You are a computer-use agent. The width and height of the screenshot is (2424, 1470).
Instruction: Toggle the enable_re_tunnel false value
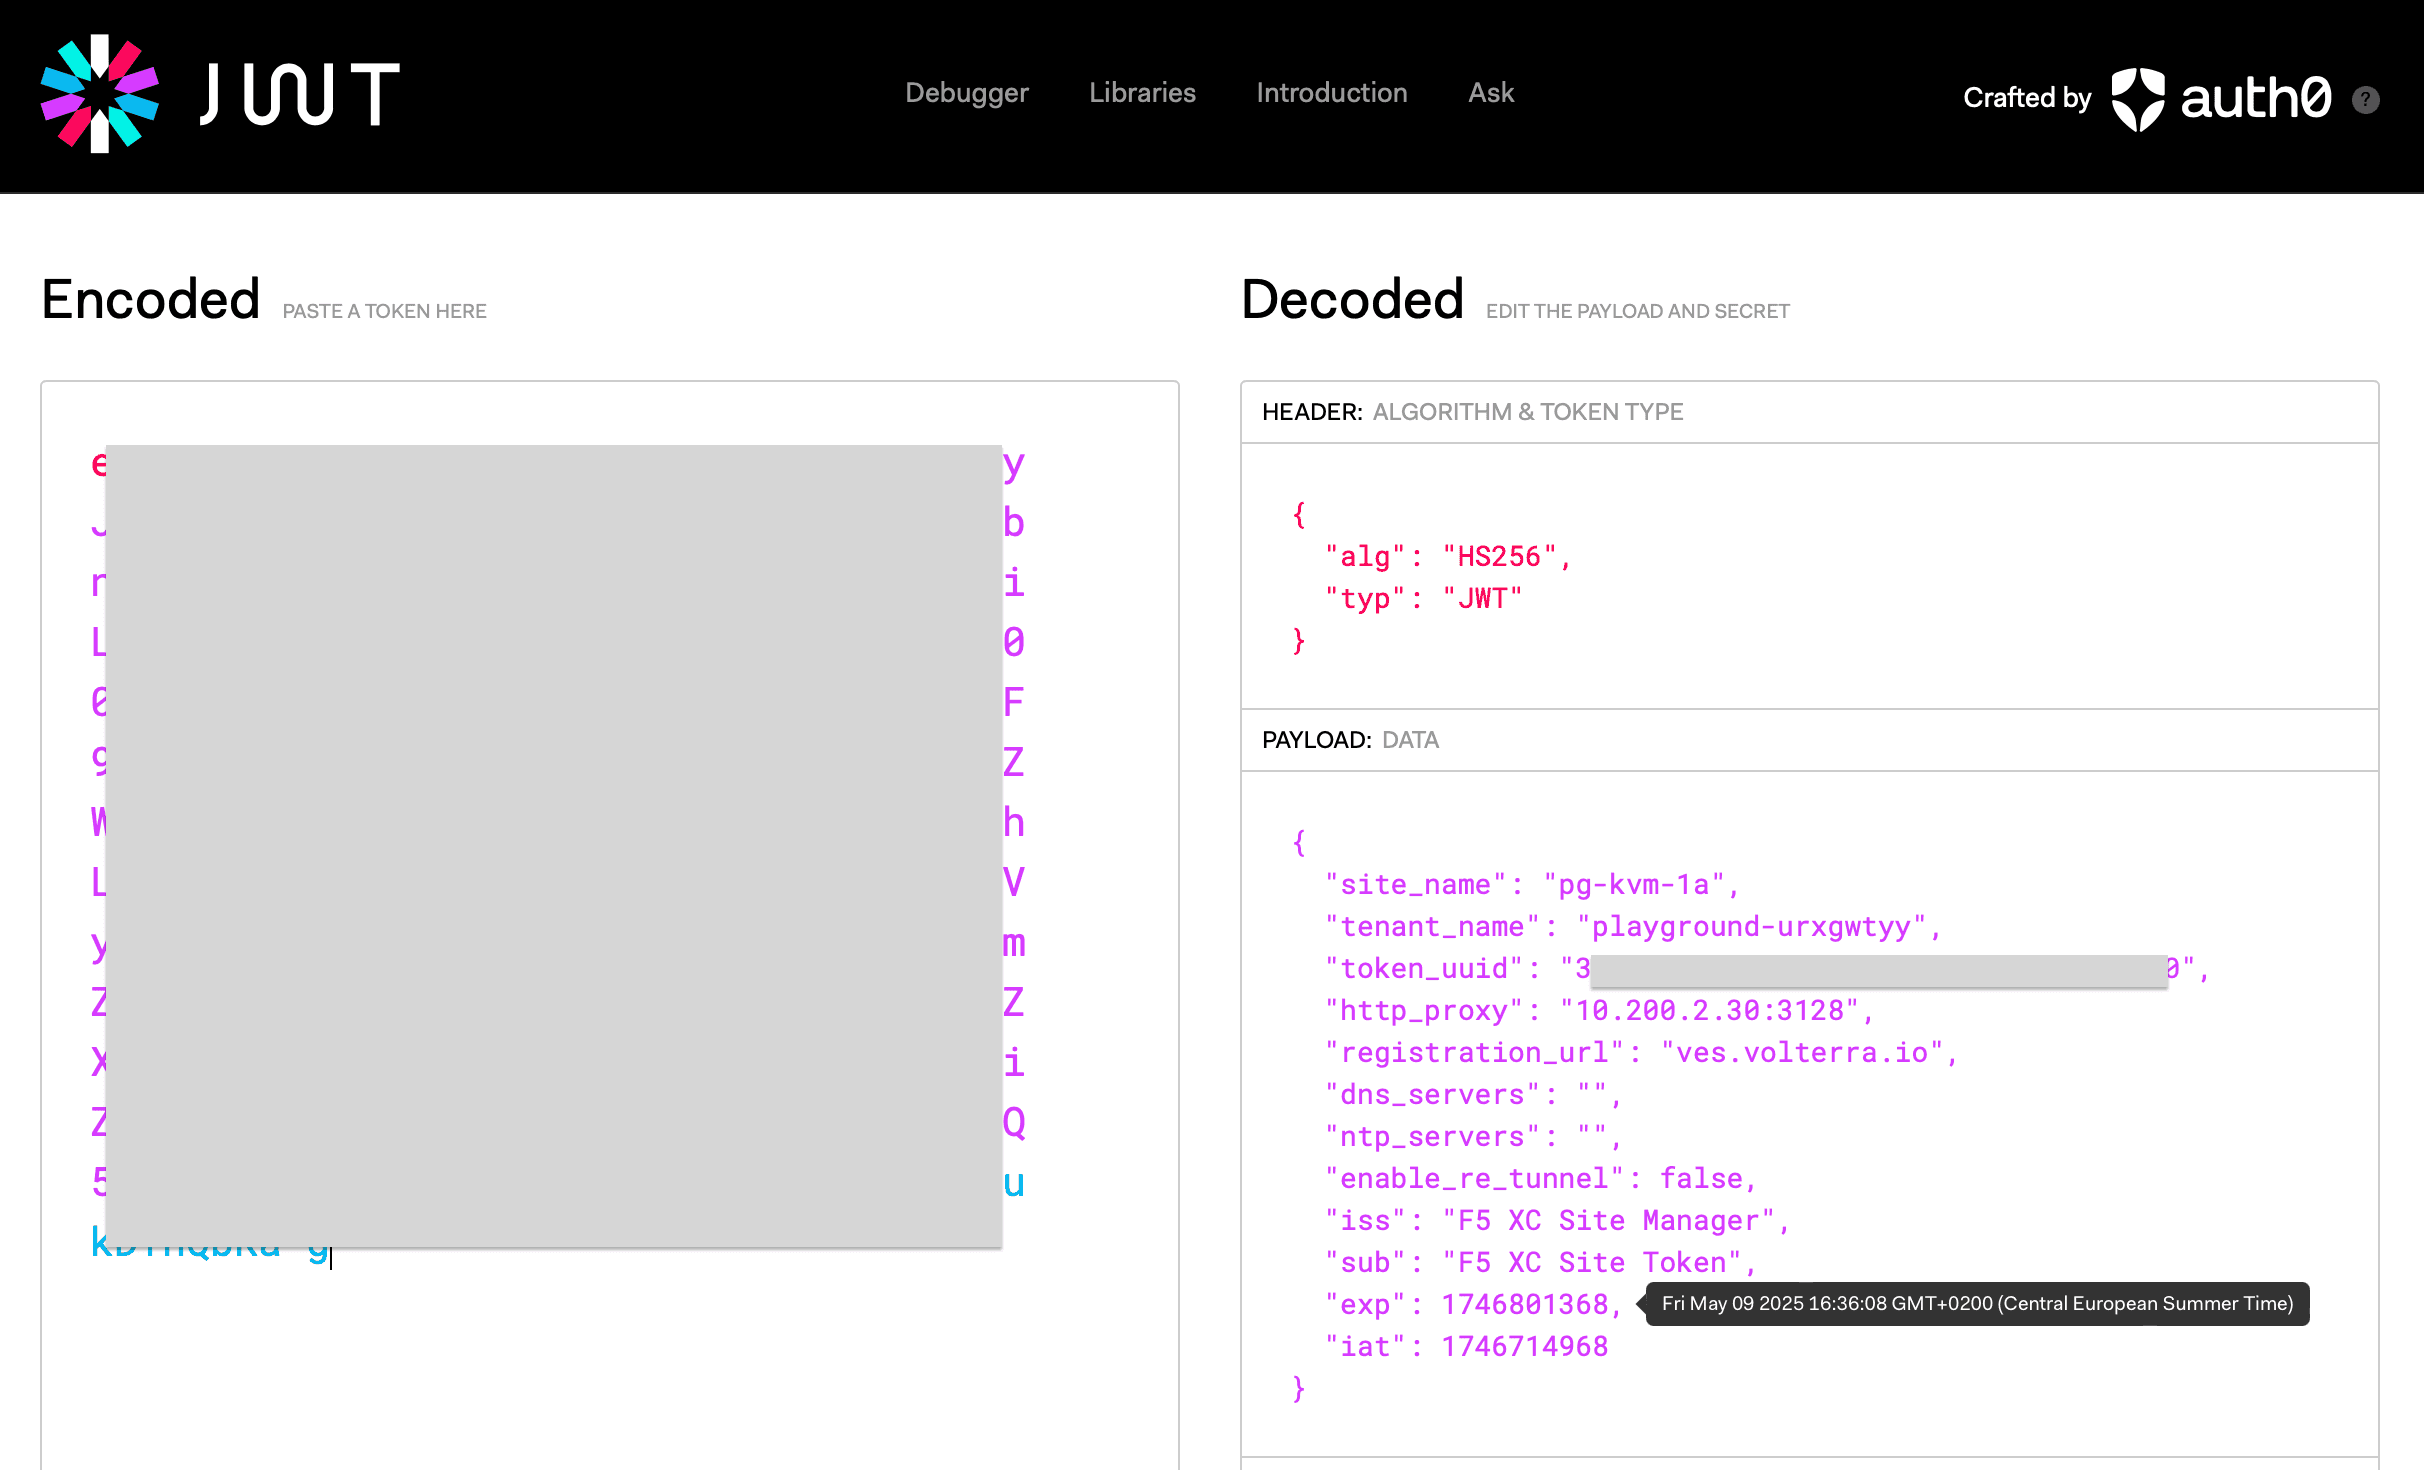point(1705,1177)
